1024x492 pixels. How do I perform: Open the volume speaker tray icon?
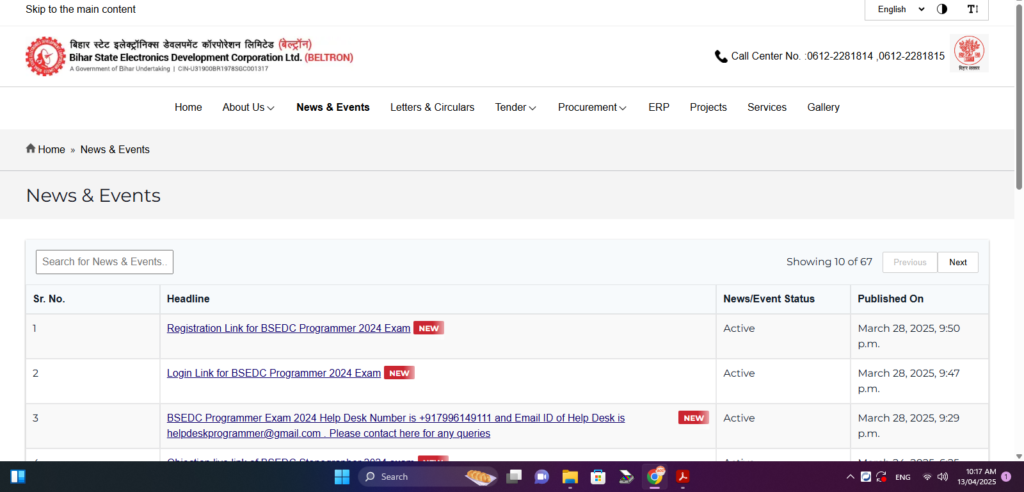pyautogui.click(x=943, y=477)
